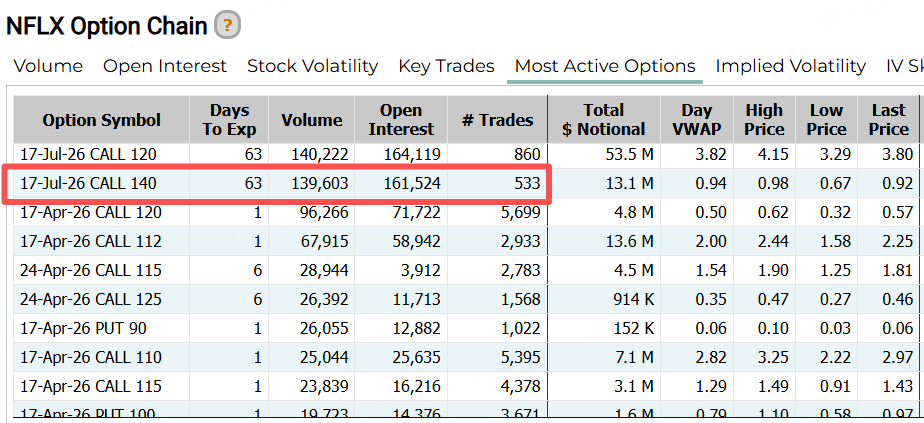
Task: Select the Stock Volatility tab
Action: 312,66
